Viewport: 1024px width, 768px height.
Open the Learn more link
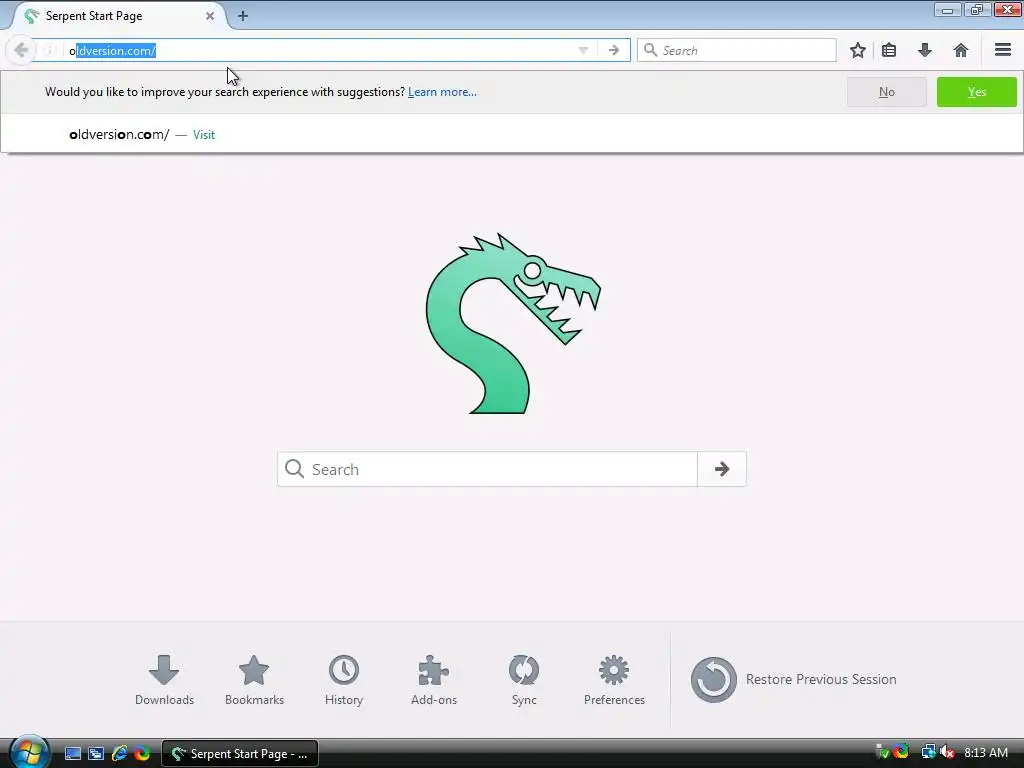[442, 92]
